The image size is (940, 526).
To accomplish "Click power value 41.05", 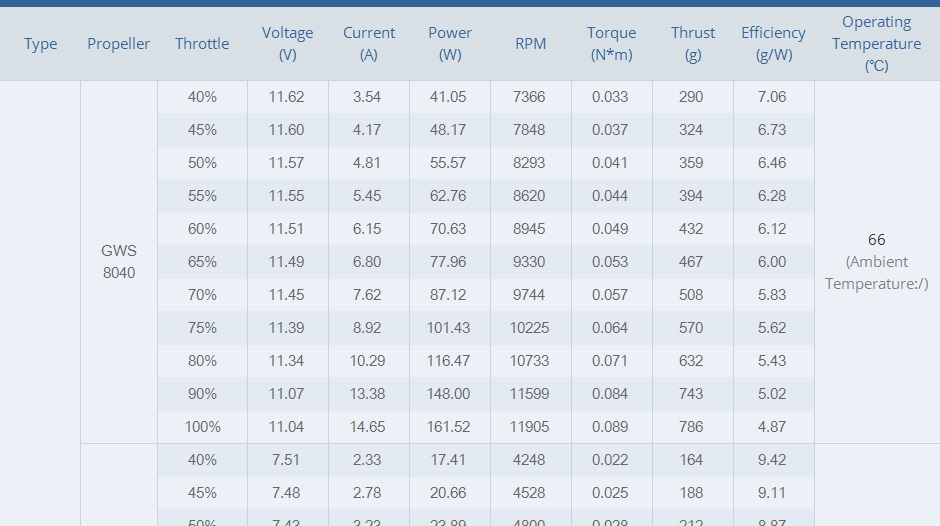I will pos(448,97).
